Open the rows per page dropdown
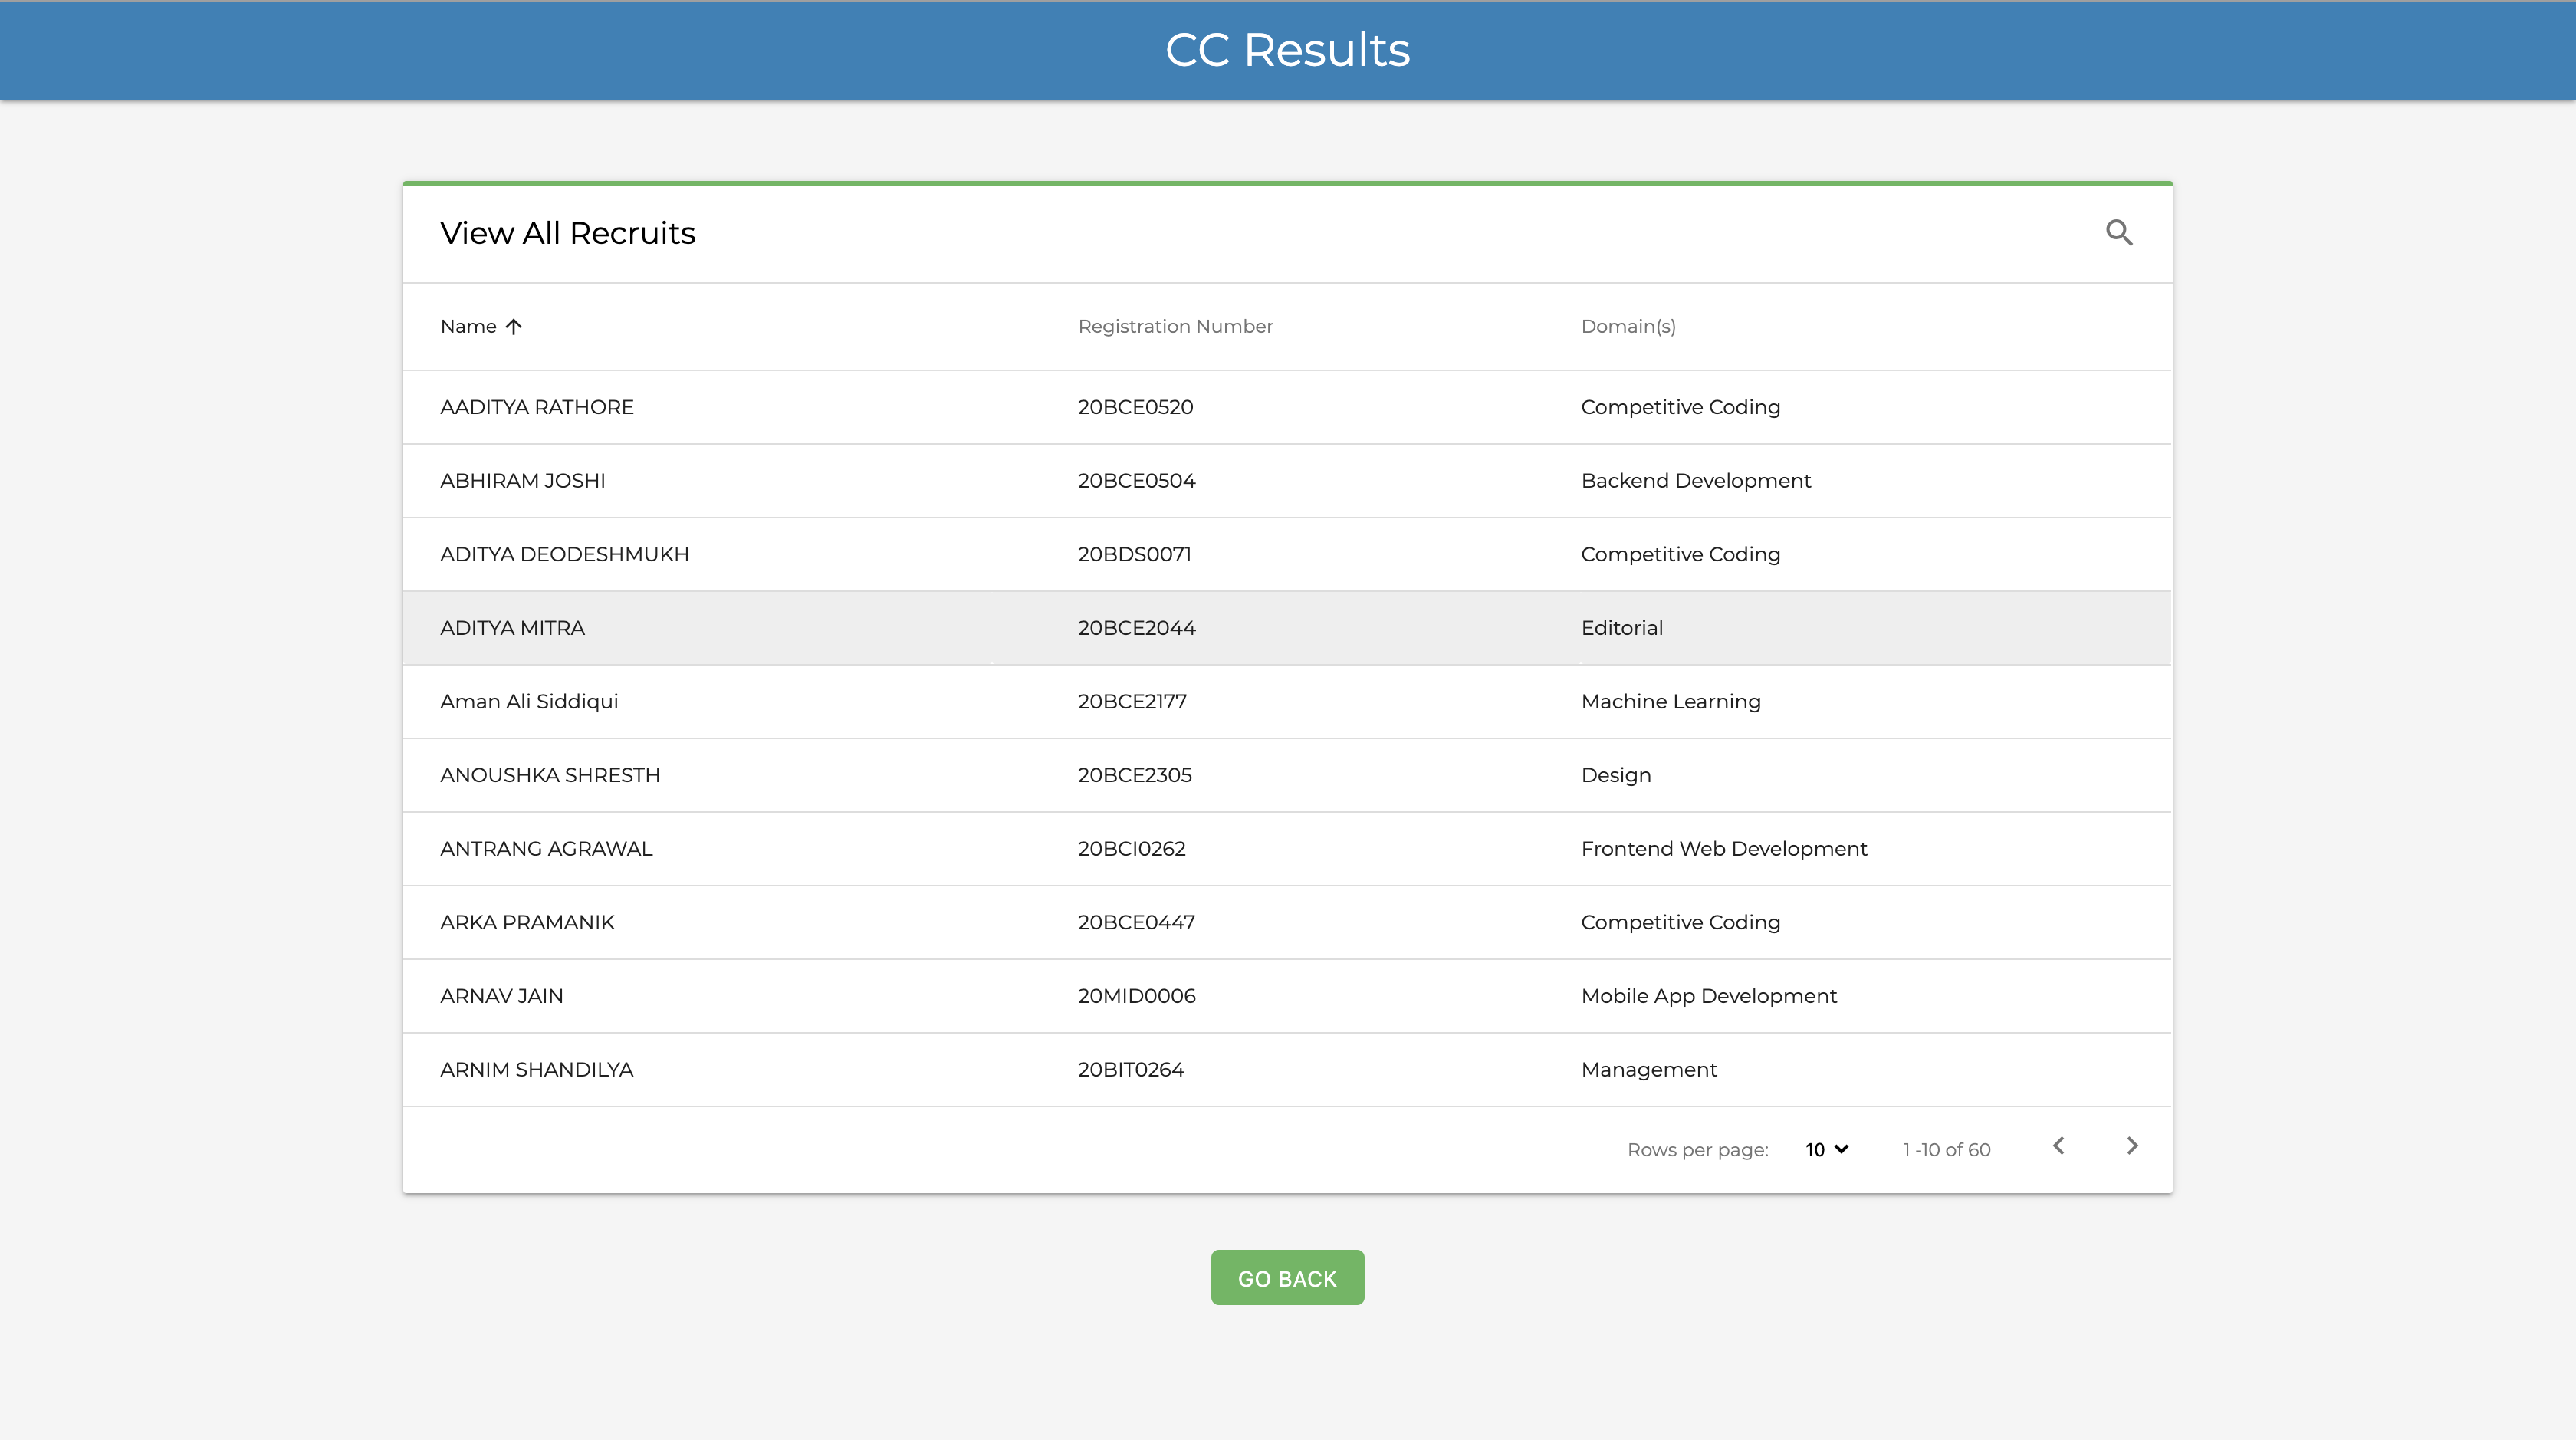The height and width of the screenshot is (1440, 2576). click(x=1826, y=1150)
